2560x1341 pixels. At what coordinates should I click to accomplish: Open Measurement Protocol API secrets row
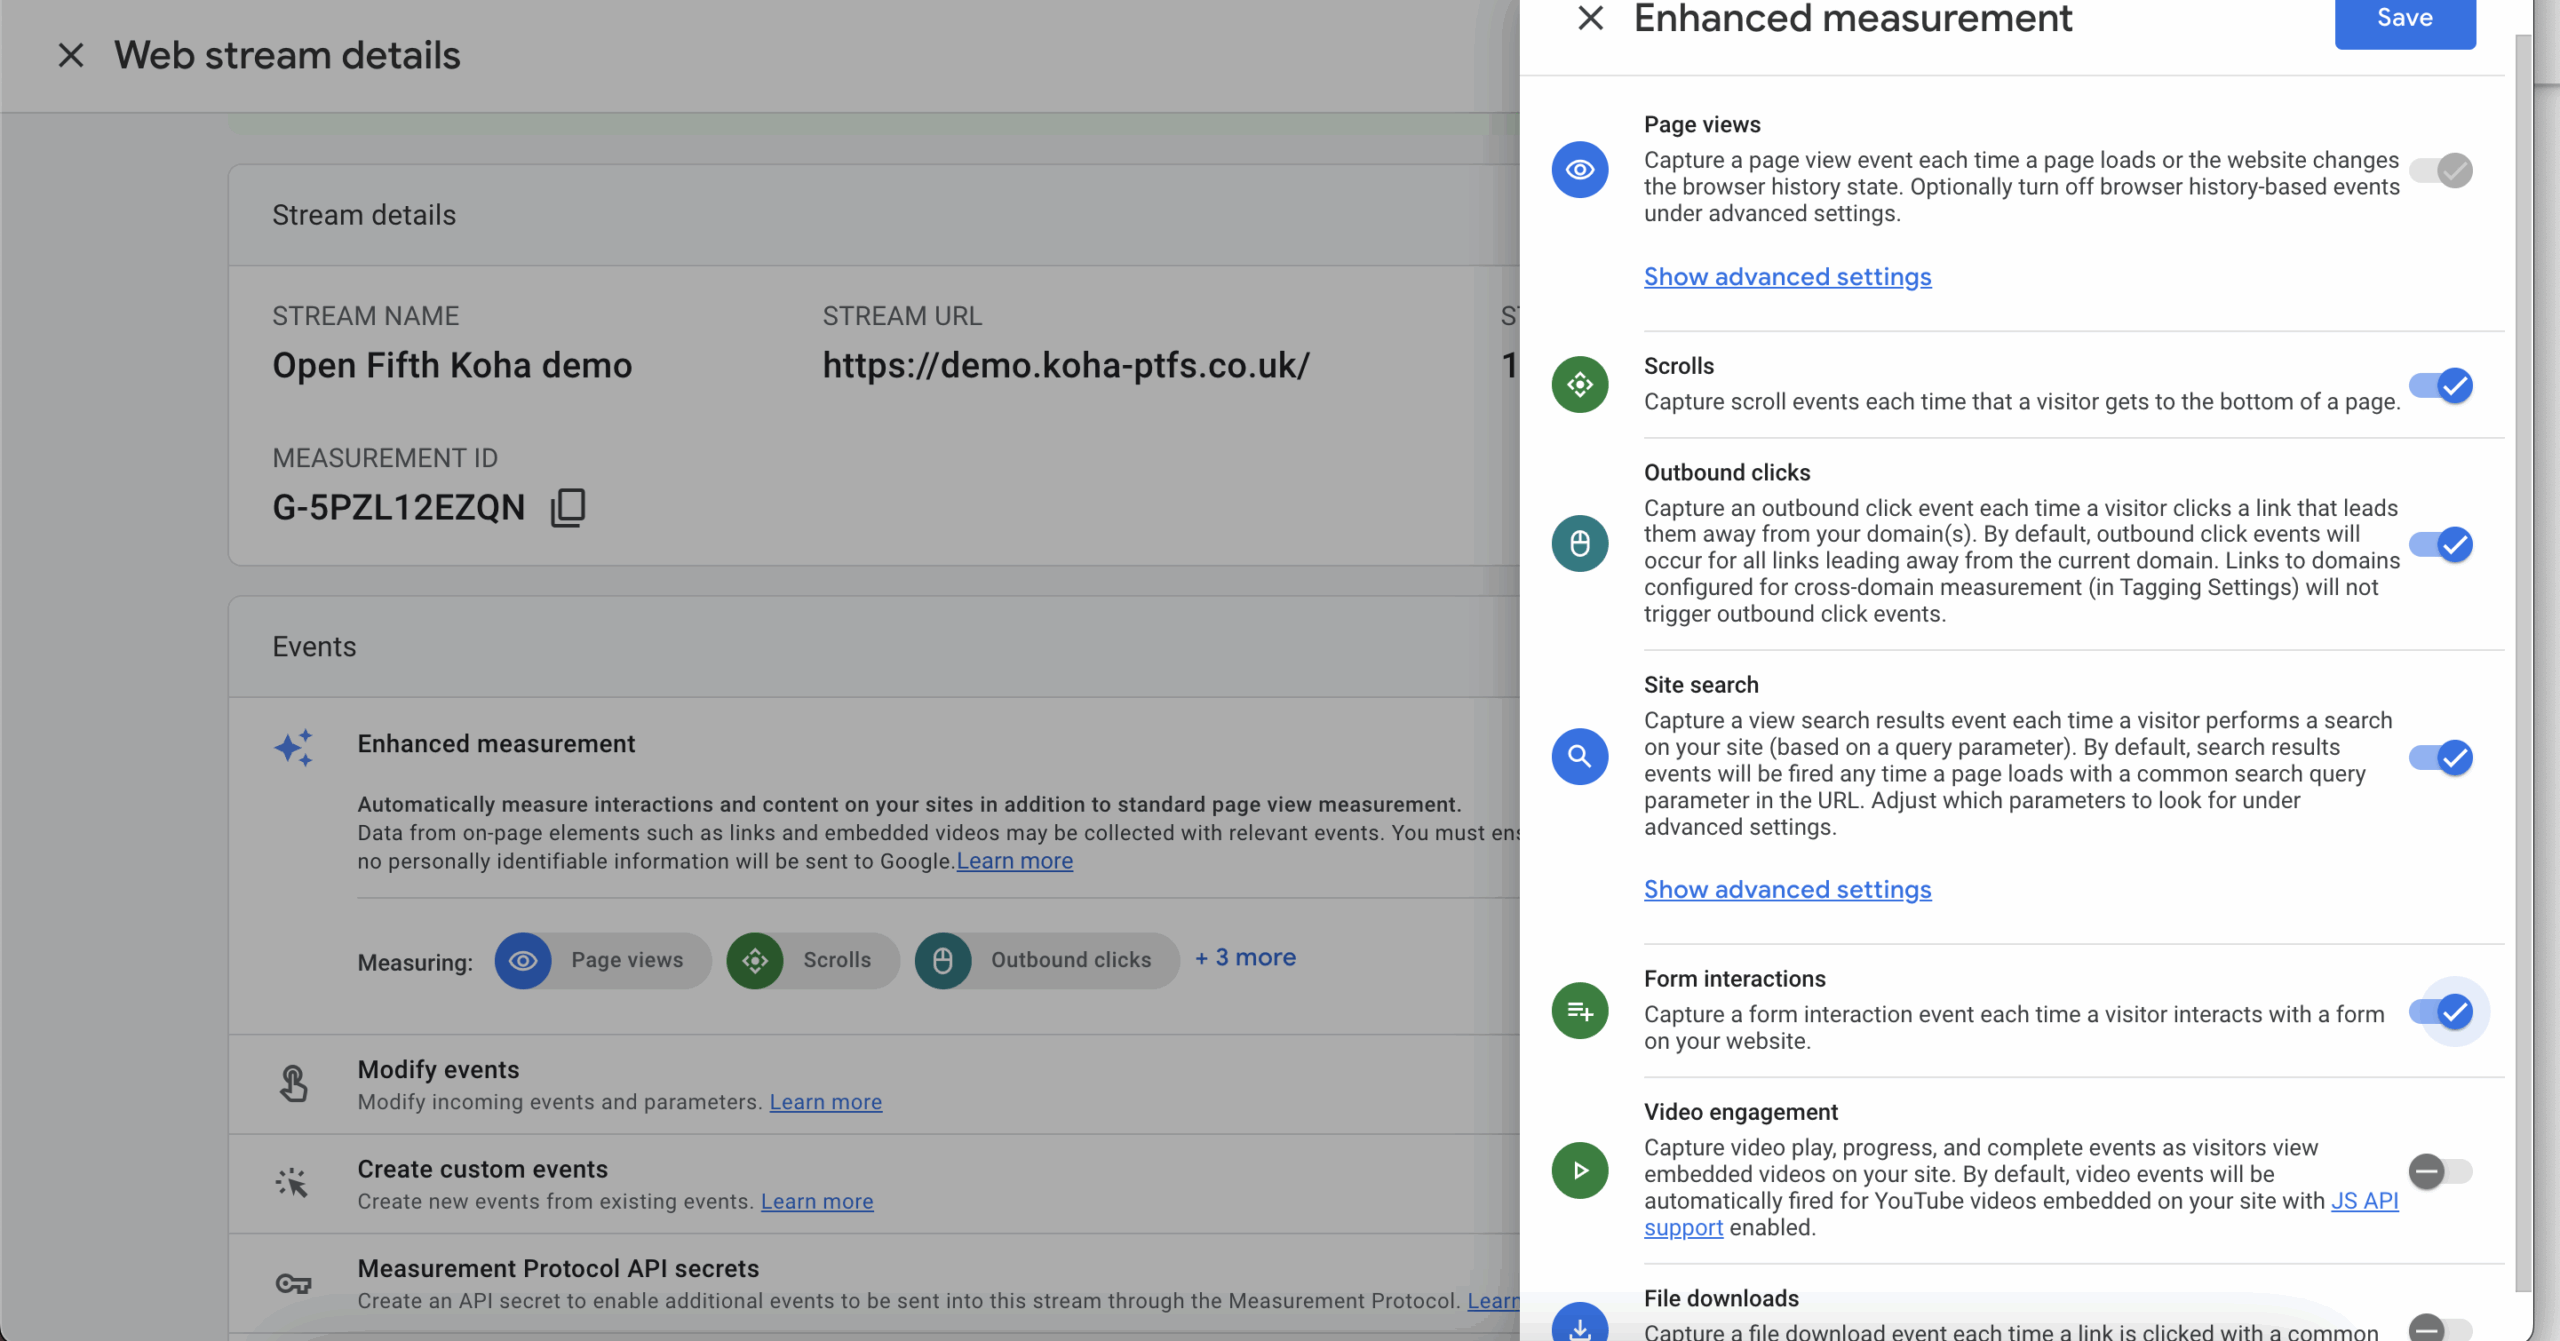(875, 1284)
